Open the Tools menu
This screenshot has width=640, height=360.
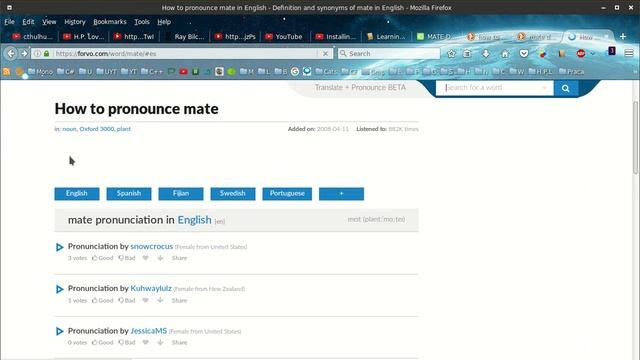click(x=142, y=22)
